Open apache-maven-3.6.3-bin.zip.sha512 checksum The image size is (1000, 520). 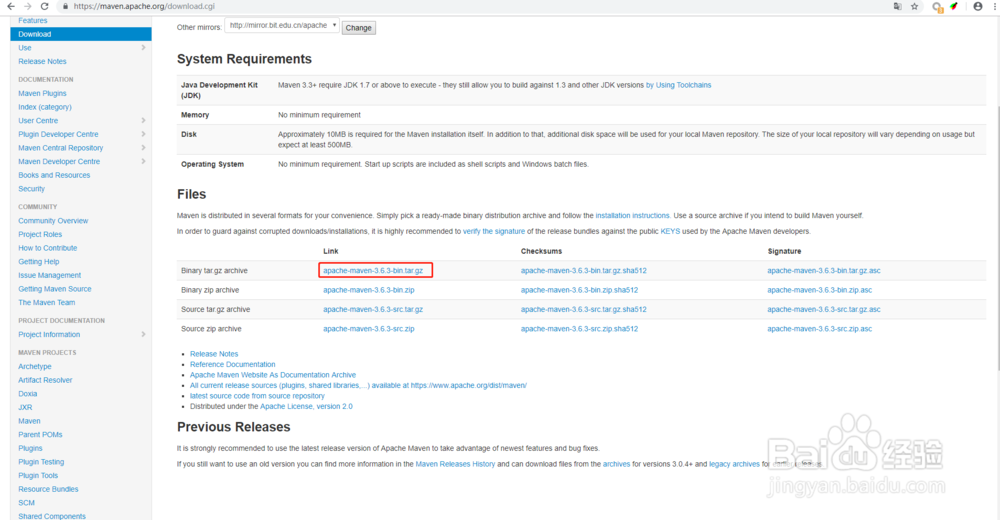(579, 290)
